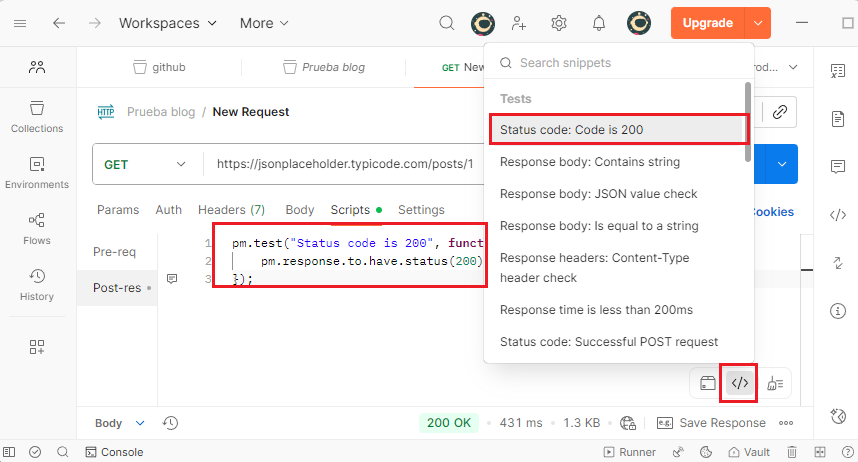Click the invite collaborators icon
The height and width of the screenshot is (462, 858).
519,23
